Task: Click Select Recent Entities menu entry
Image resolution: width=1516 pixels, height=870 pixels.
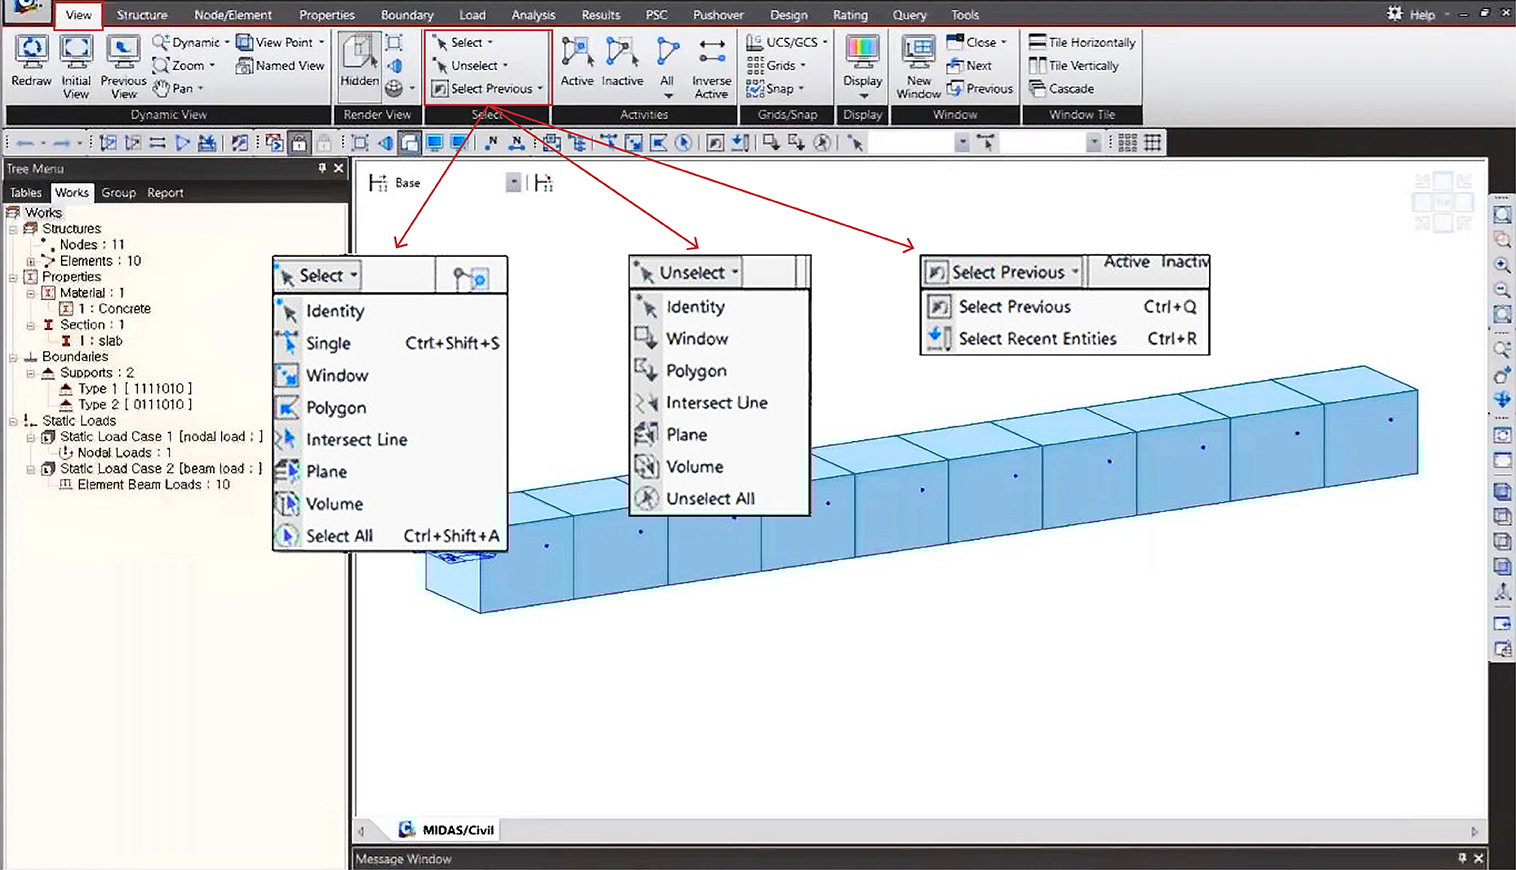Action: pos(1037,339)
